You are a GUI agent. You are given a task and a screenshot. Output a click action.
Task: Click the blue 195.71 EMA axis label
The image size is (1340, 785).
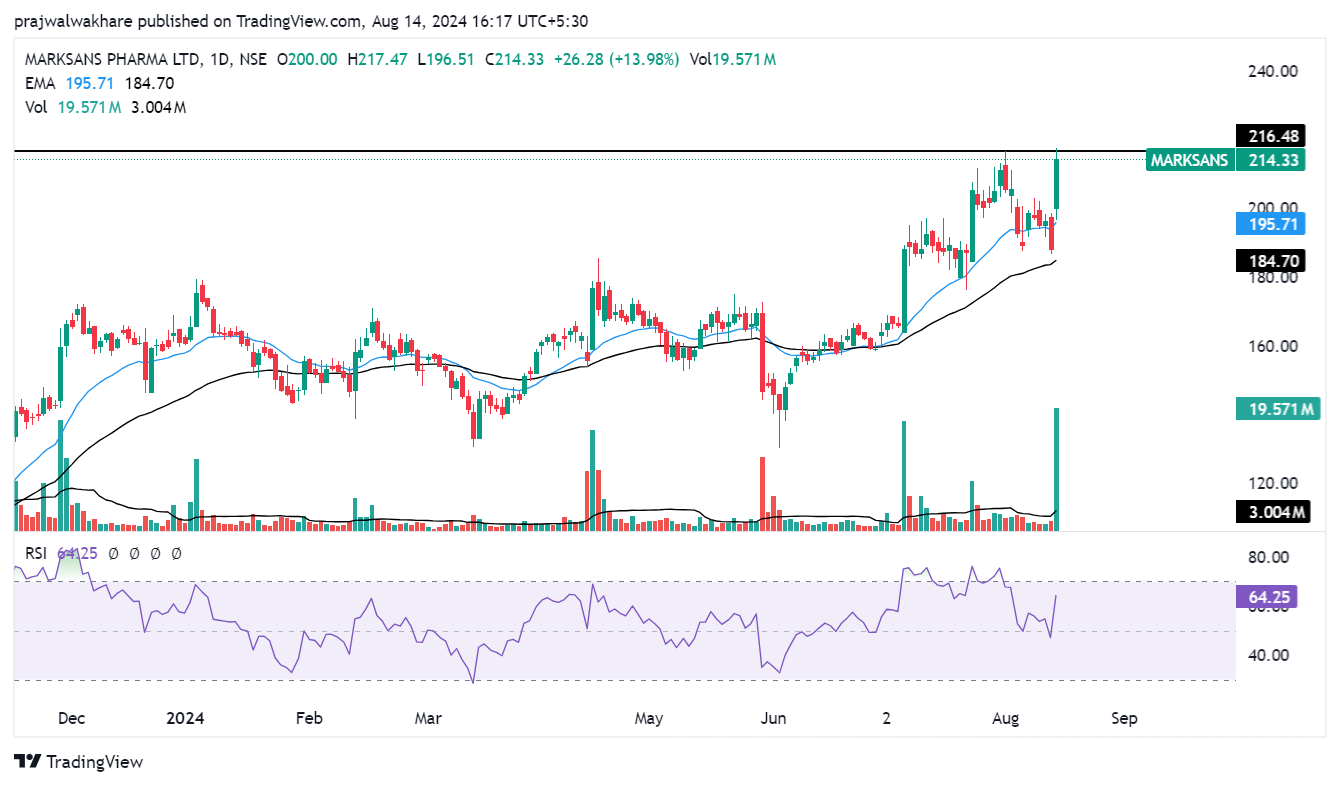coord(1269,224)
